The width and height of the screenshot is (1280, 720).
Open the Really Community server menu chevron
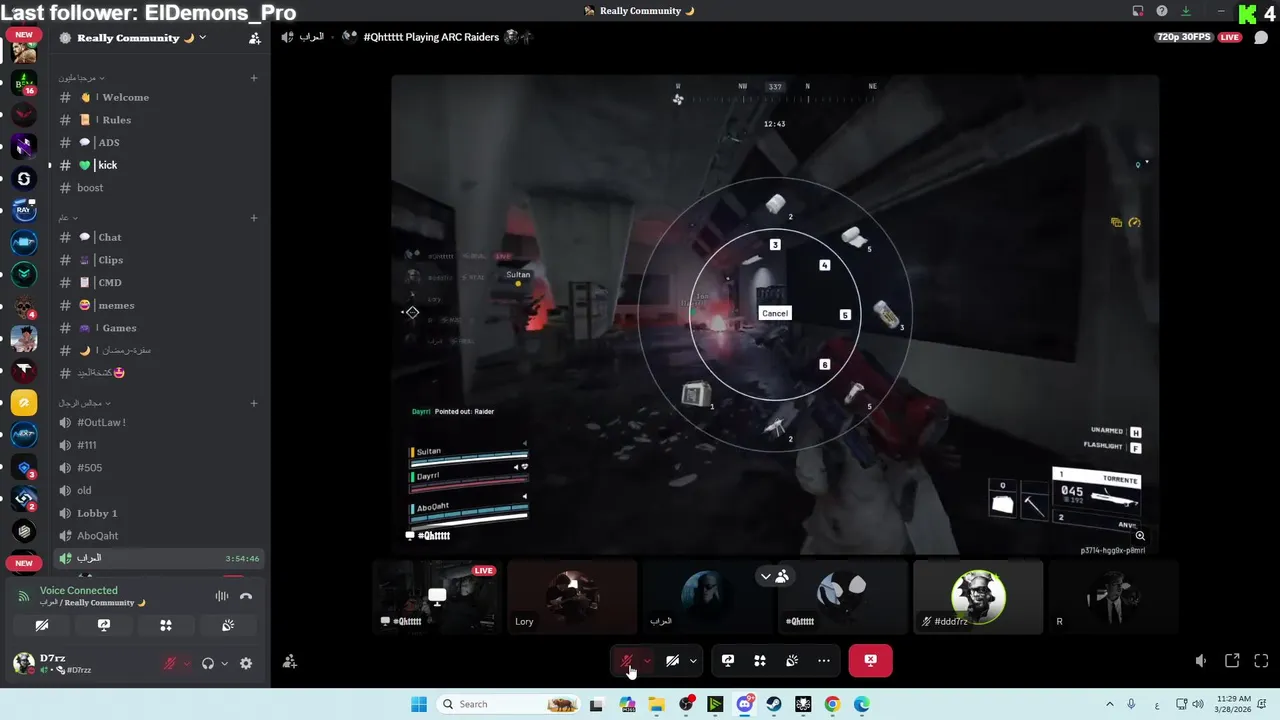point(203,38)
